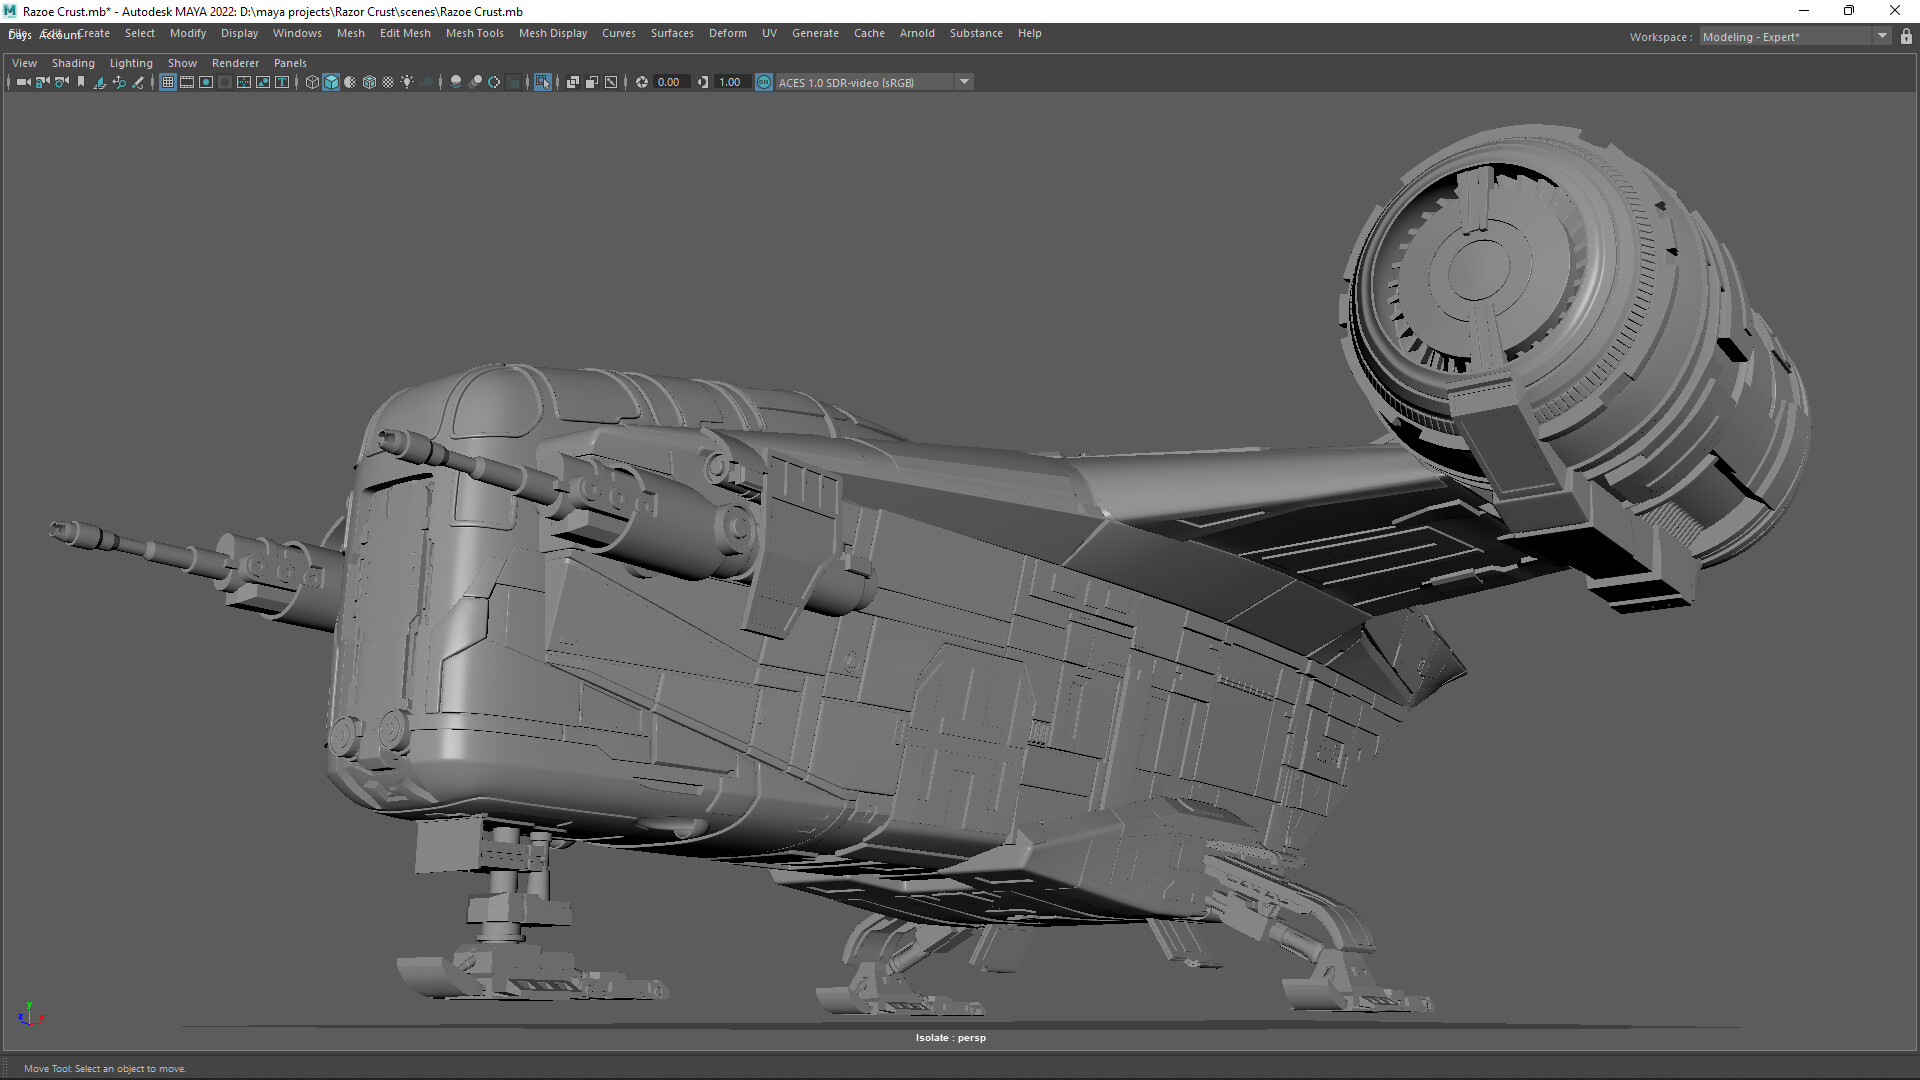Screen dimensions: 1920x1080
Task: Toggle the Isolate Select icon
Action: click(x=542, y=82)
